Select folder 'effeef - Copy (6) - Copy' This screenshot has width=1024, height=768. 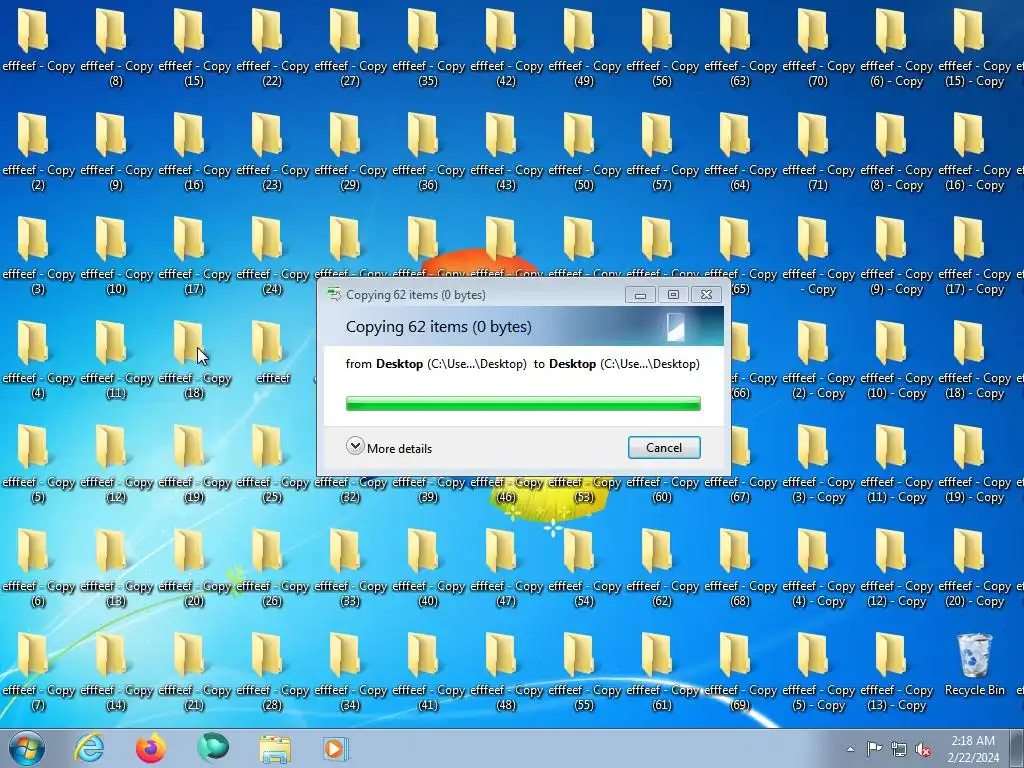click(x=896, y=48)
